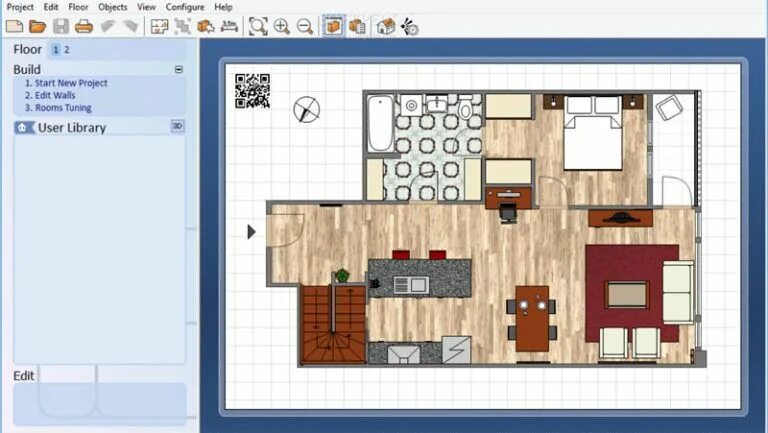Select floor 1 in the Floor selector

tap(56, 50)
